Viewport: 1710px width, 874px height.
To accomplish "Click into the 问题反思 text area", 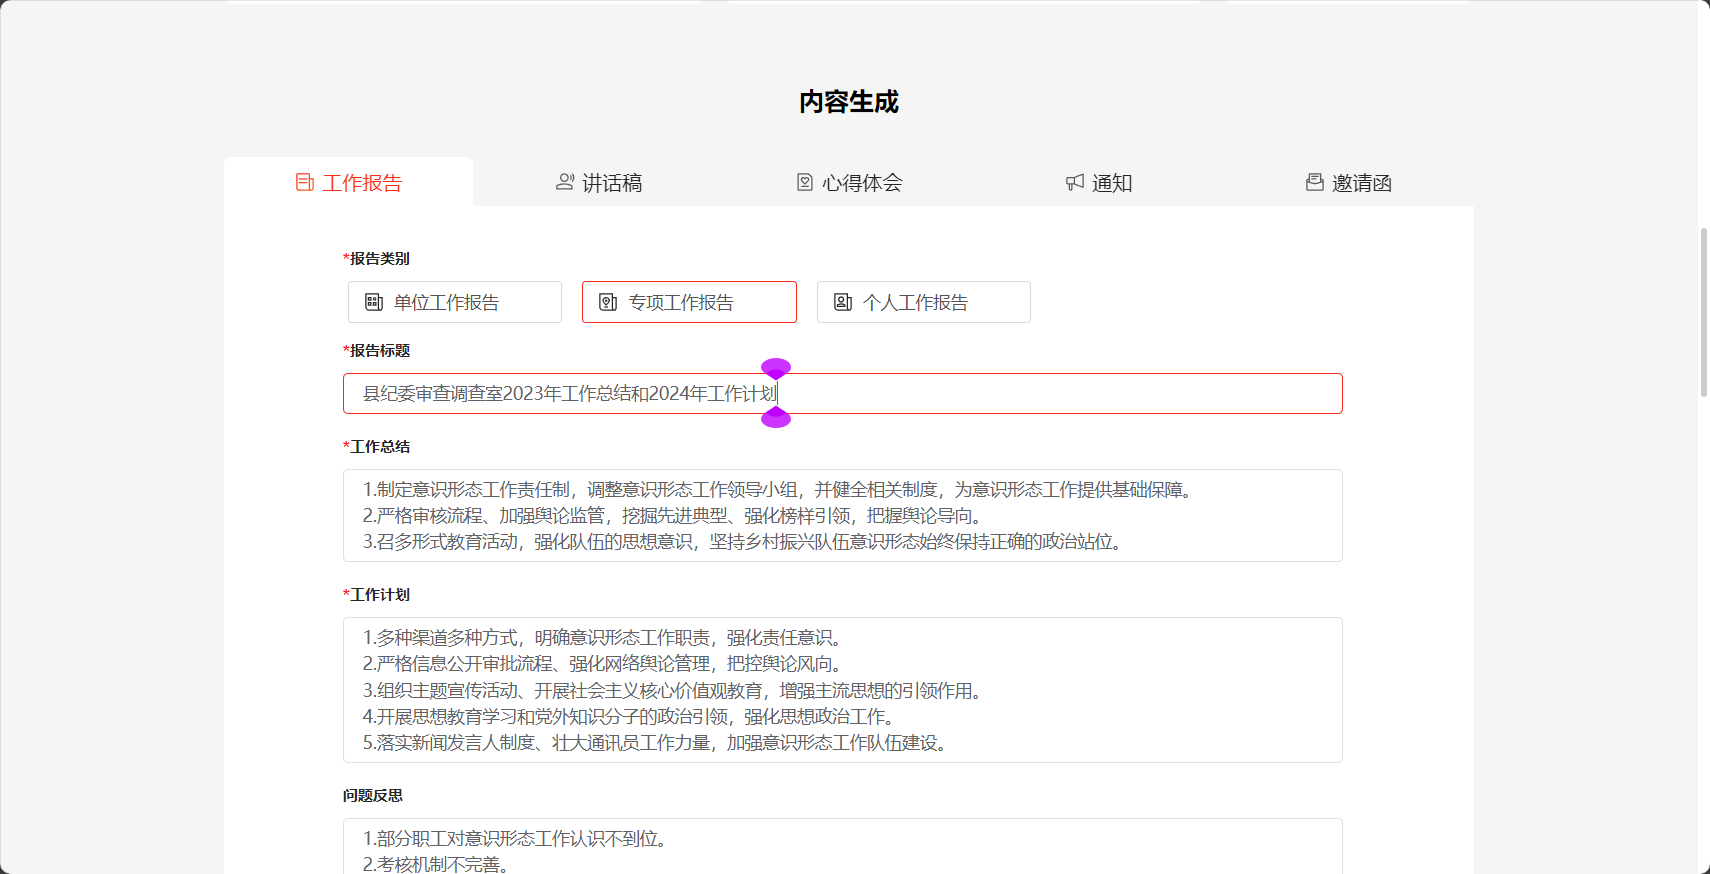I will click(x=843, y=846).
